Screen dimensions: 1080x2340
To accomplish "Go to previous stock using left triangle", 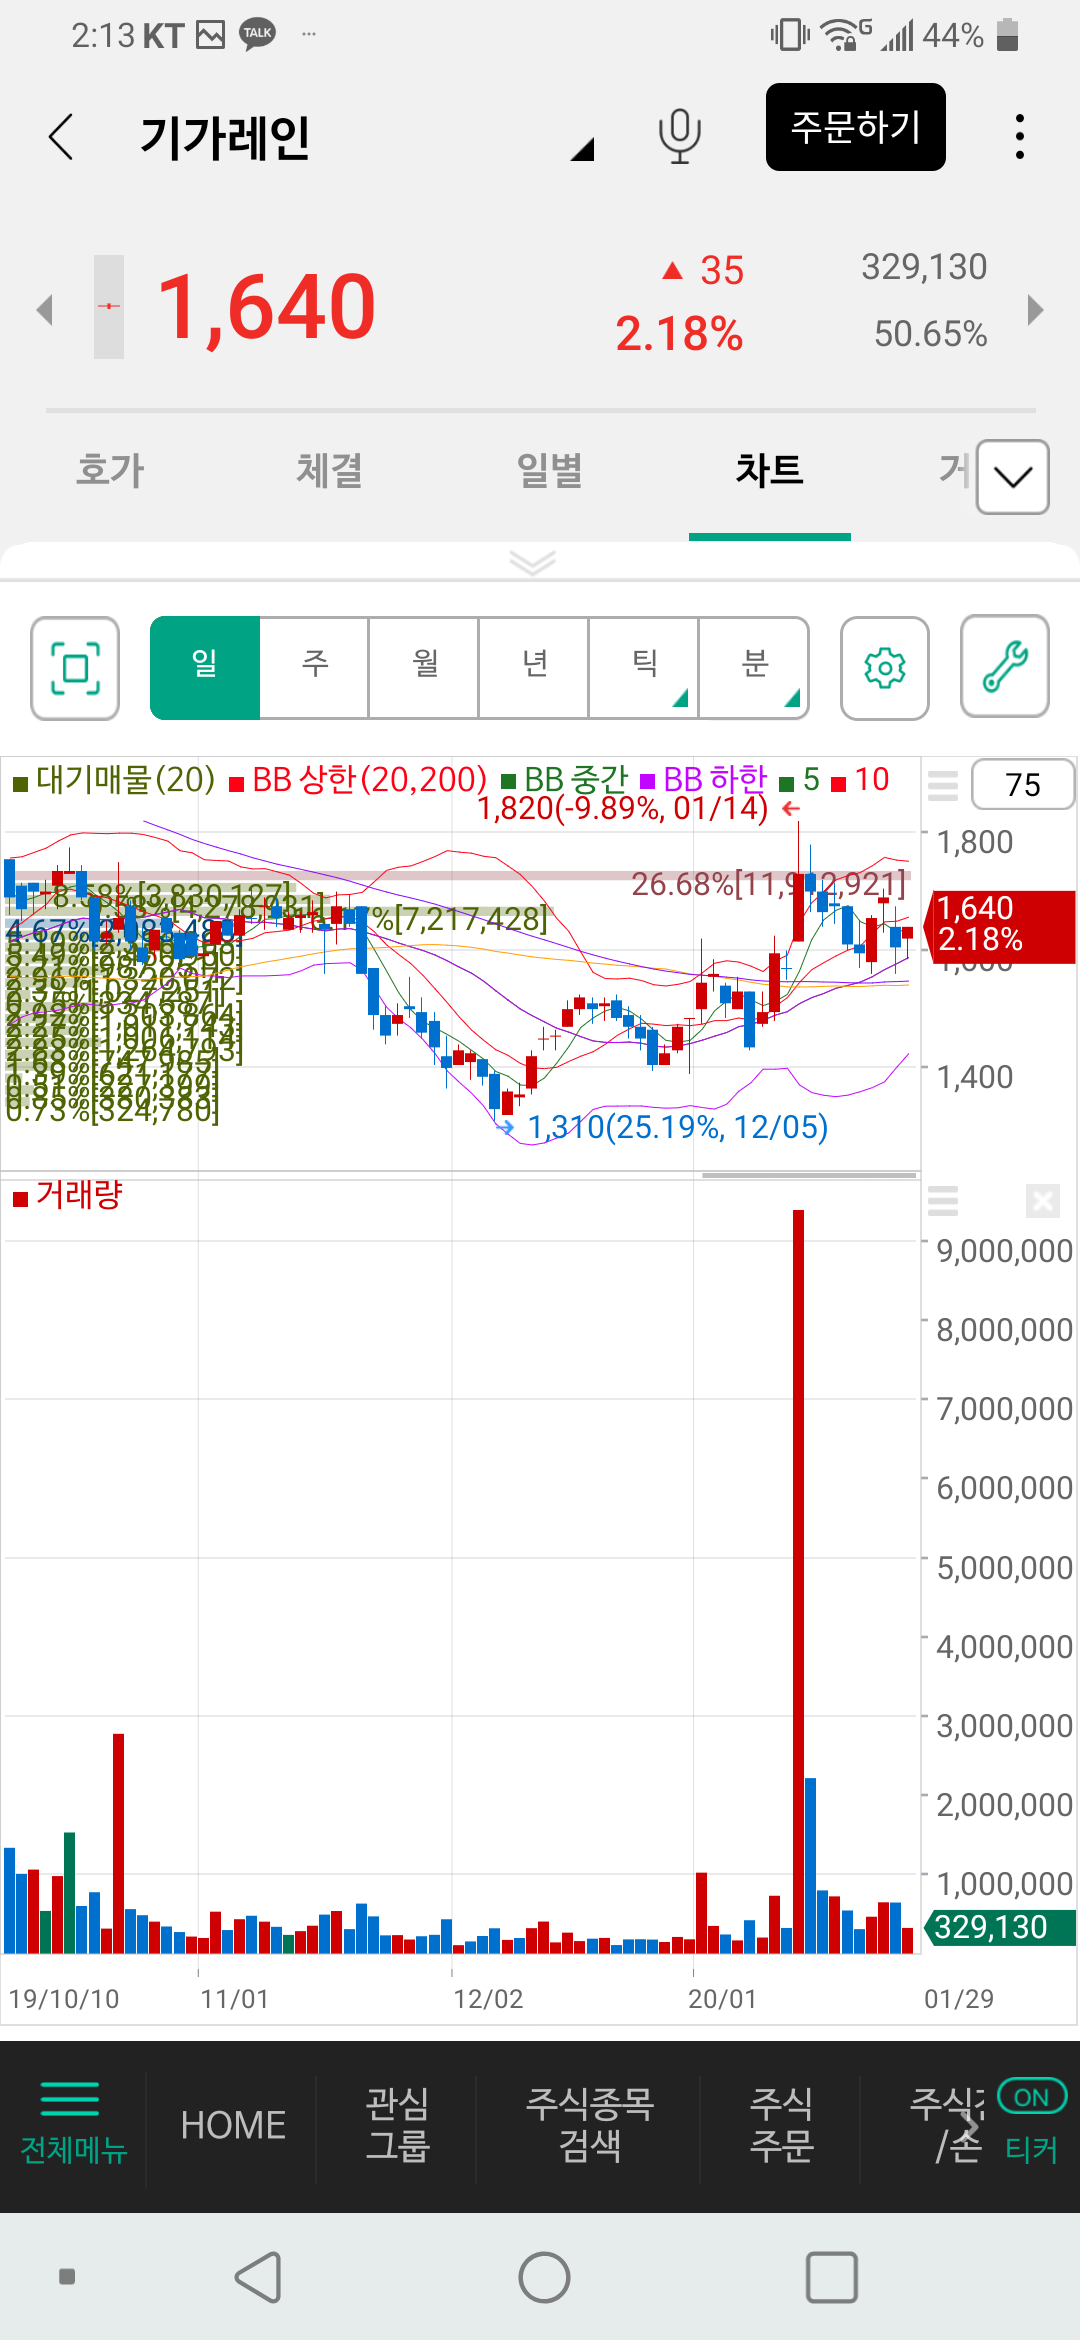I will [x=44, y=309].
